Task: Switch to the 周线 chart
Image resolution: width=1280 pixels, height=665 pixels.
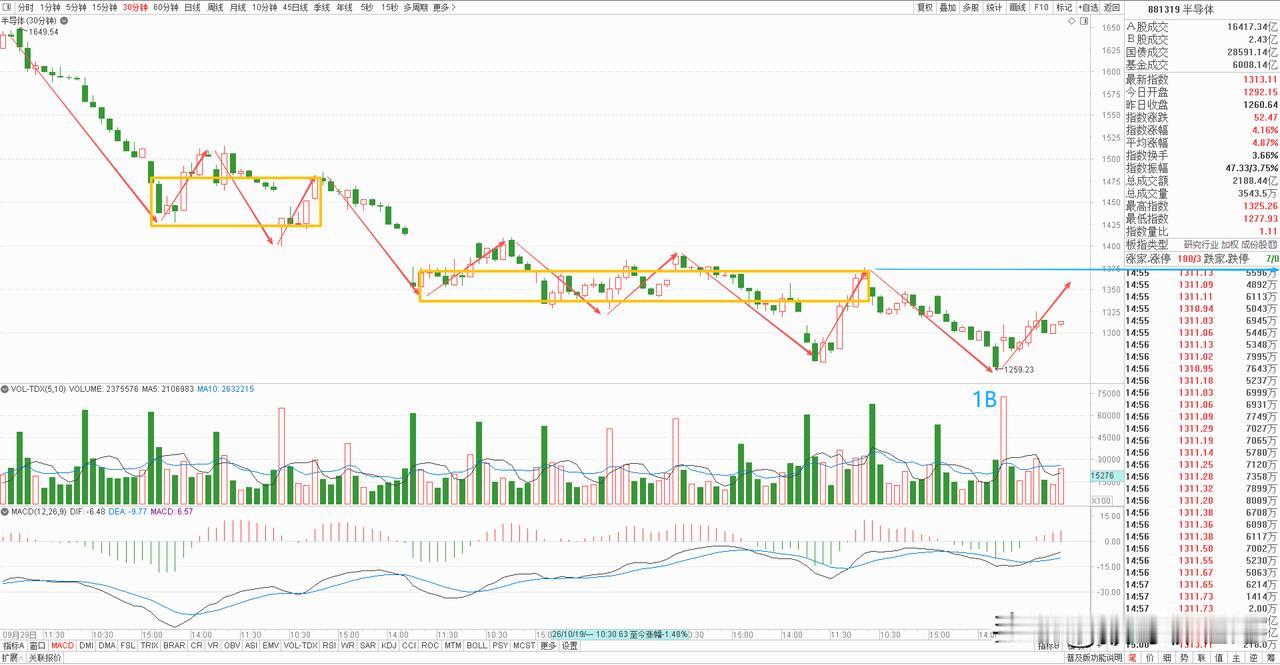Action: coord(215,7)
